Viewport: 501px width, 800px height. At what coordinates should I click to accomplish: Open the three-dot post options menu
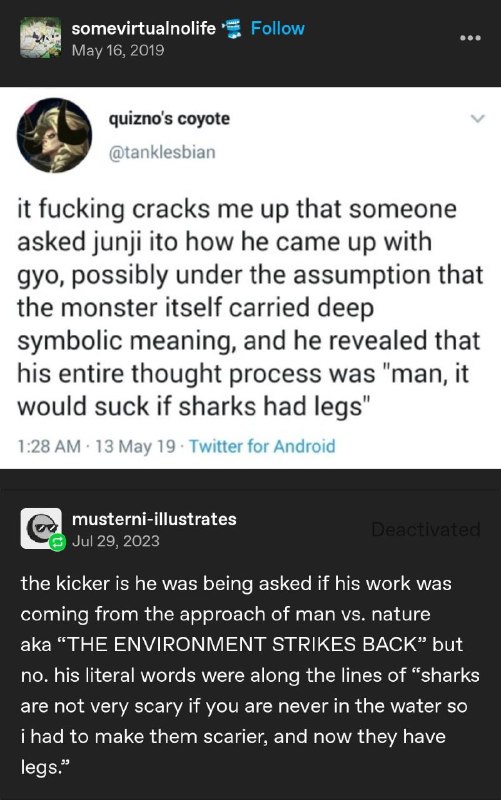(x=470, y=38)
